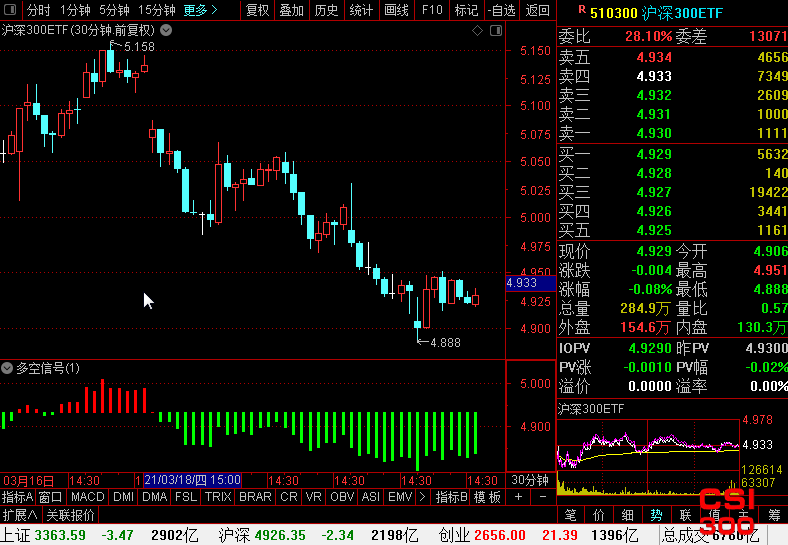Switch indicator to EMV

tap(400, 497)
